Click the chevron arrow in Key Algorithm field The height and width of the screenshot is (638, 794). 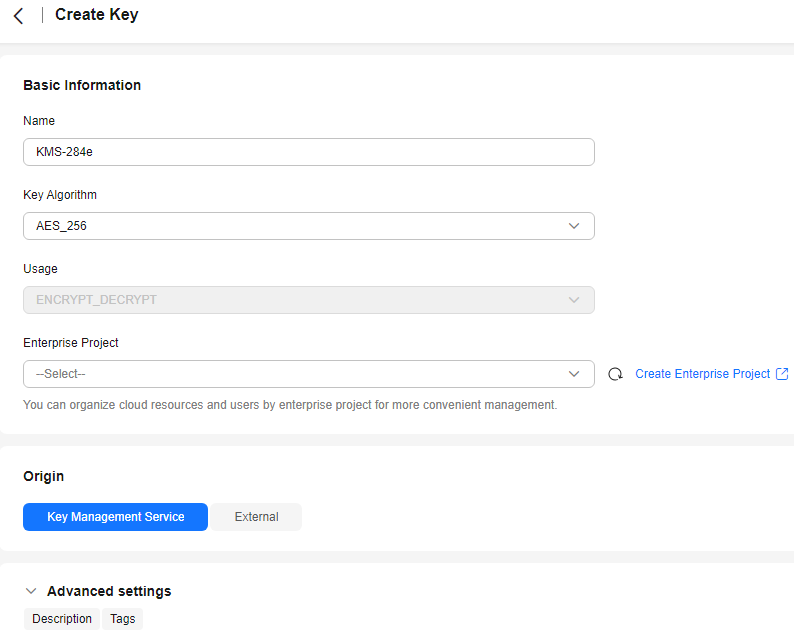574,226
